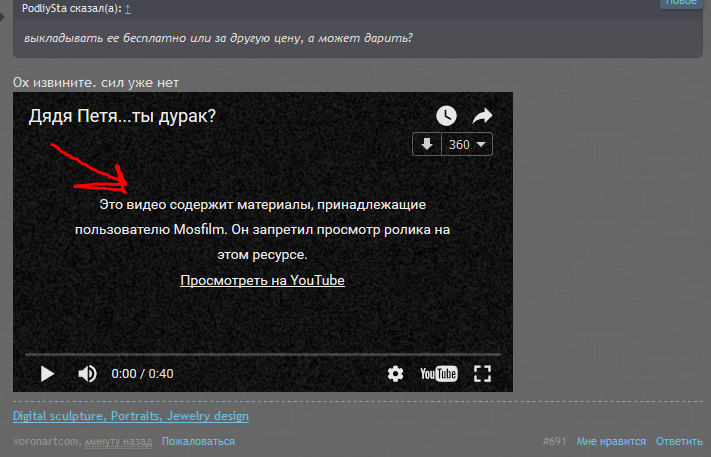Open the 360 quality dropdown

pos(467,144)
